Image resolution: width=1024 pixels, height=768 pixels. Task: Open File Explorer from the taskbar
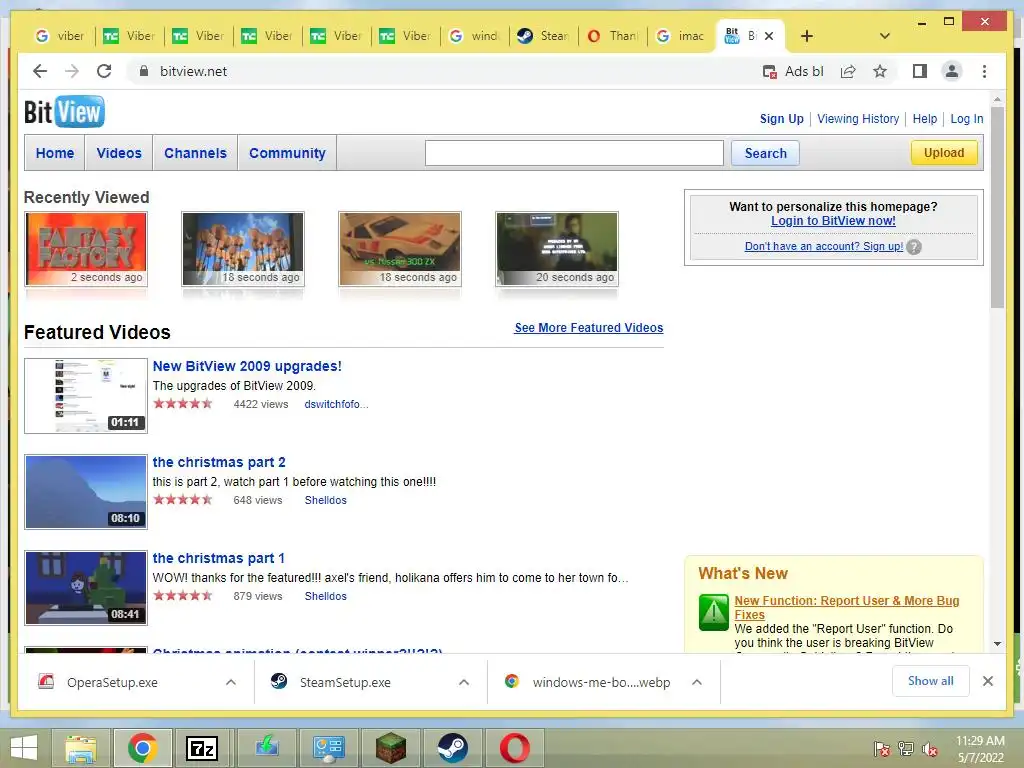click(x=81, y=748)
